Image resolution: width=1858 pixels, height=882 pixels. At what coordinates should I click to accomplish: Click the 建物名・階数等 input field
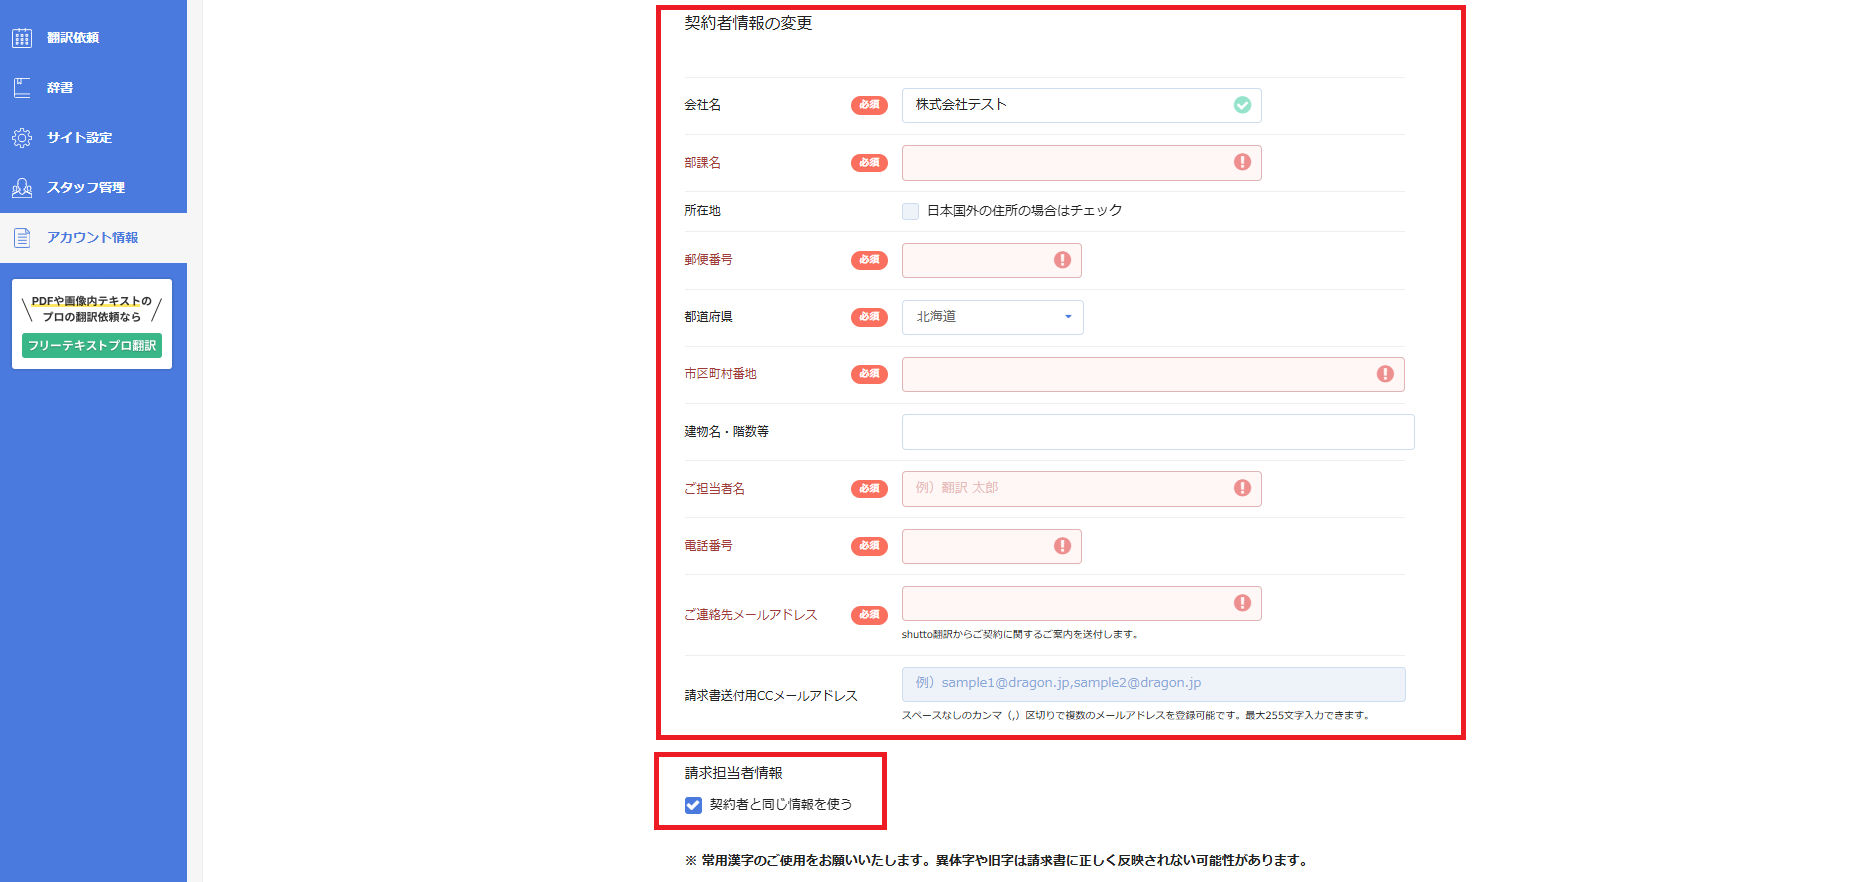(1158, 432)
